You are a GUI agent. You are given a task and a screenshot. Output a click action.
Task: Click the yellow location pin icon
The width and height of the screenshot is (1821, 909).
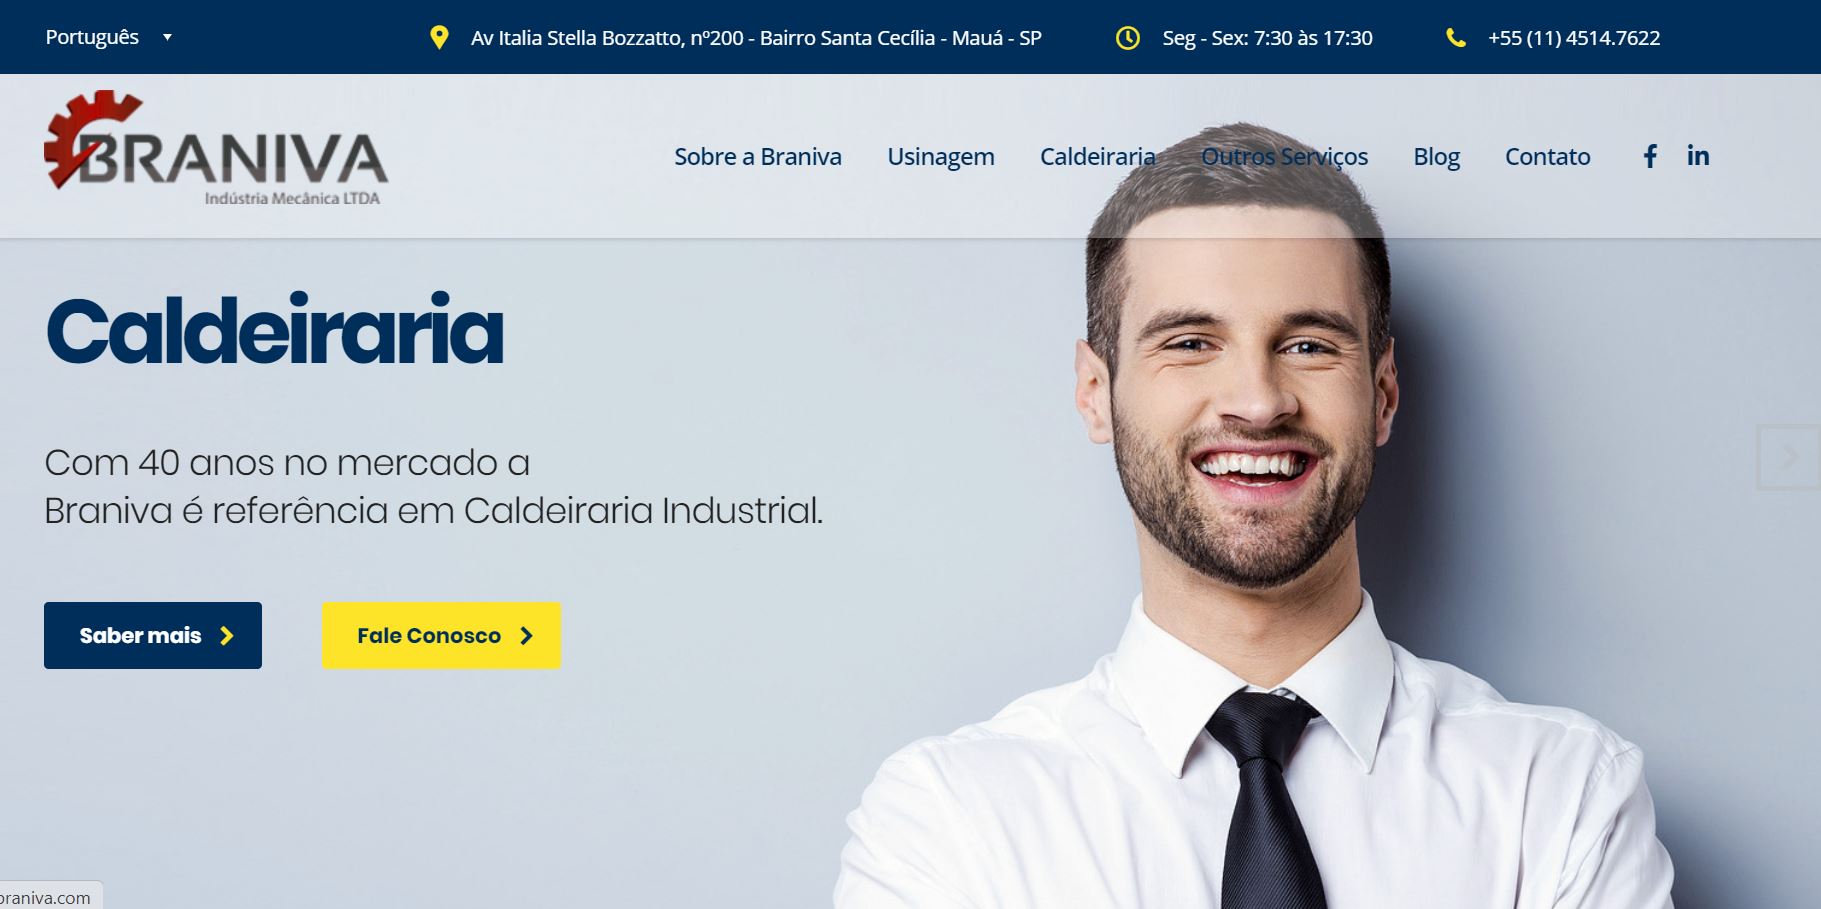tap(438, 38)
